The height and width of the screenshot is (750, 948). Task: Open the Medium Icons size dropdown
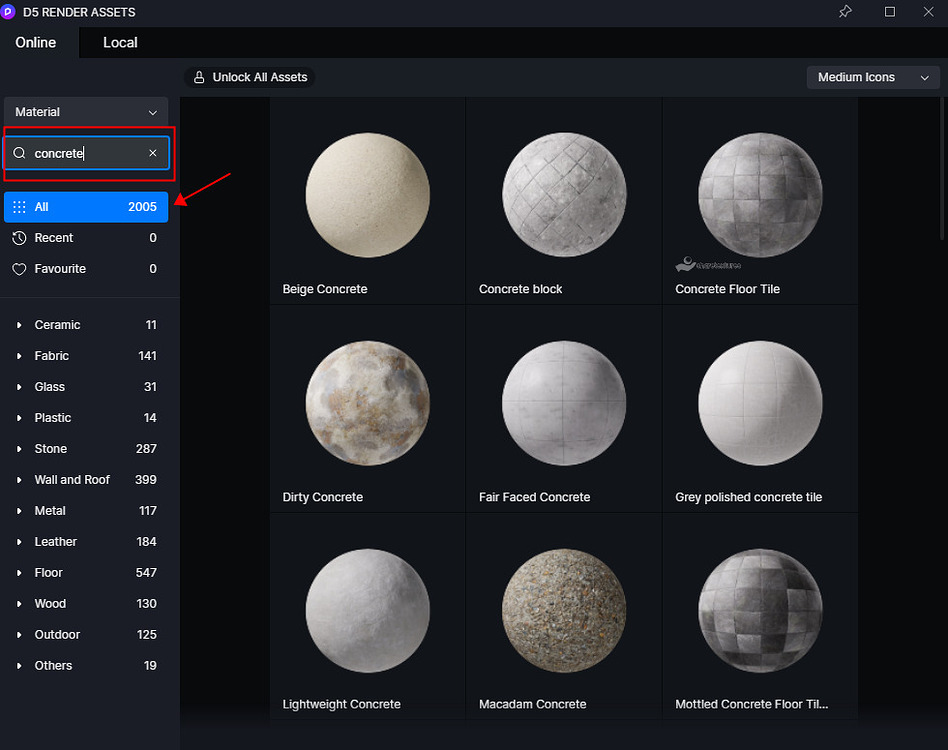pos(872,77)
